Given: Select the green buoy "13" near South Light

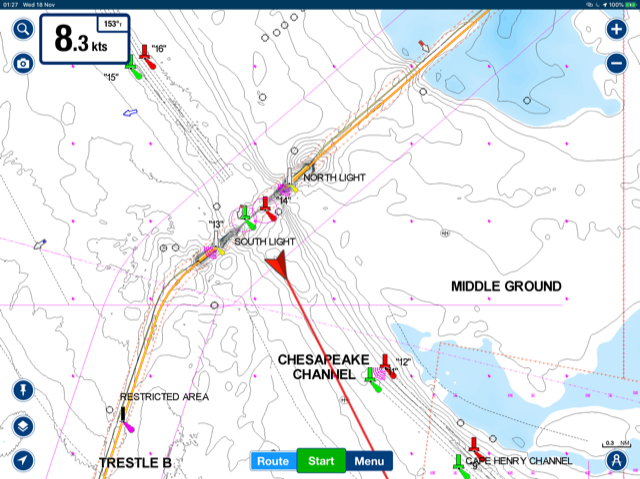Looking at the screenshot, I should [245, 217].
